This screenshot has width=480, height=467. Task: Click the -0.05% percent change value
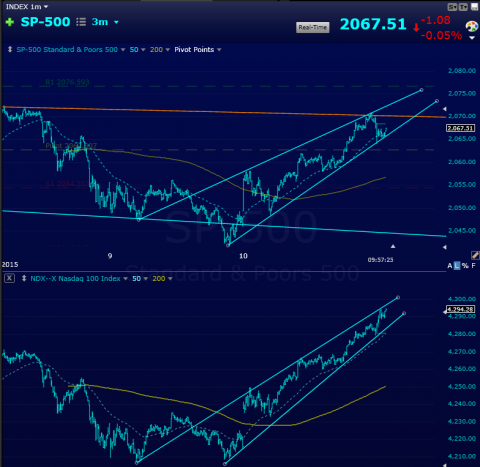pyautogui.click(x=441, y=35)
